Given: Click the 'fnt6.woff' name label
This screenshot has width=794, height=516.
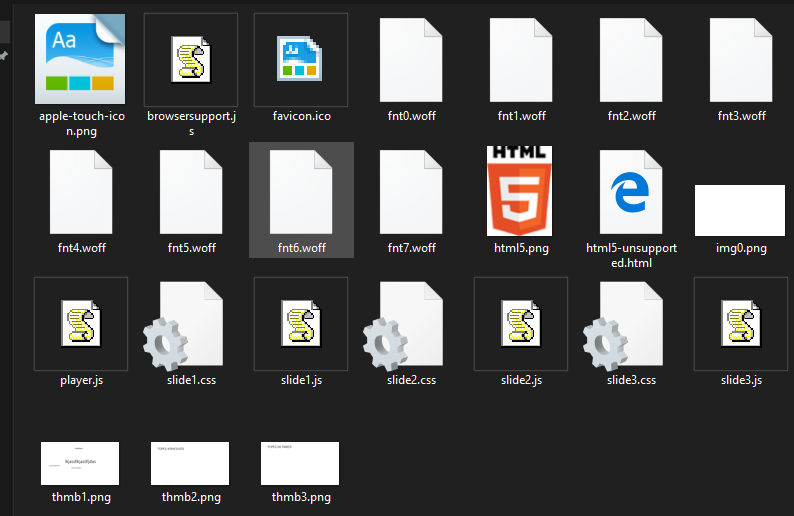Looking at the screenshot, I should pyautogui.click(x=301, y=248).
